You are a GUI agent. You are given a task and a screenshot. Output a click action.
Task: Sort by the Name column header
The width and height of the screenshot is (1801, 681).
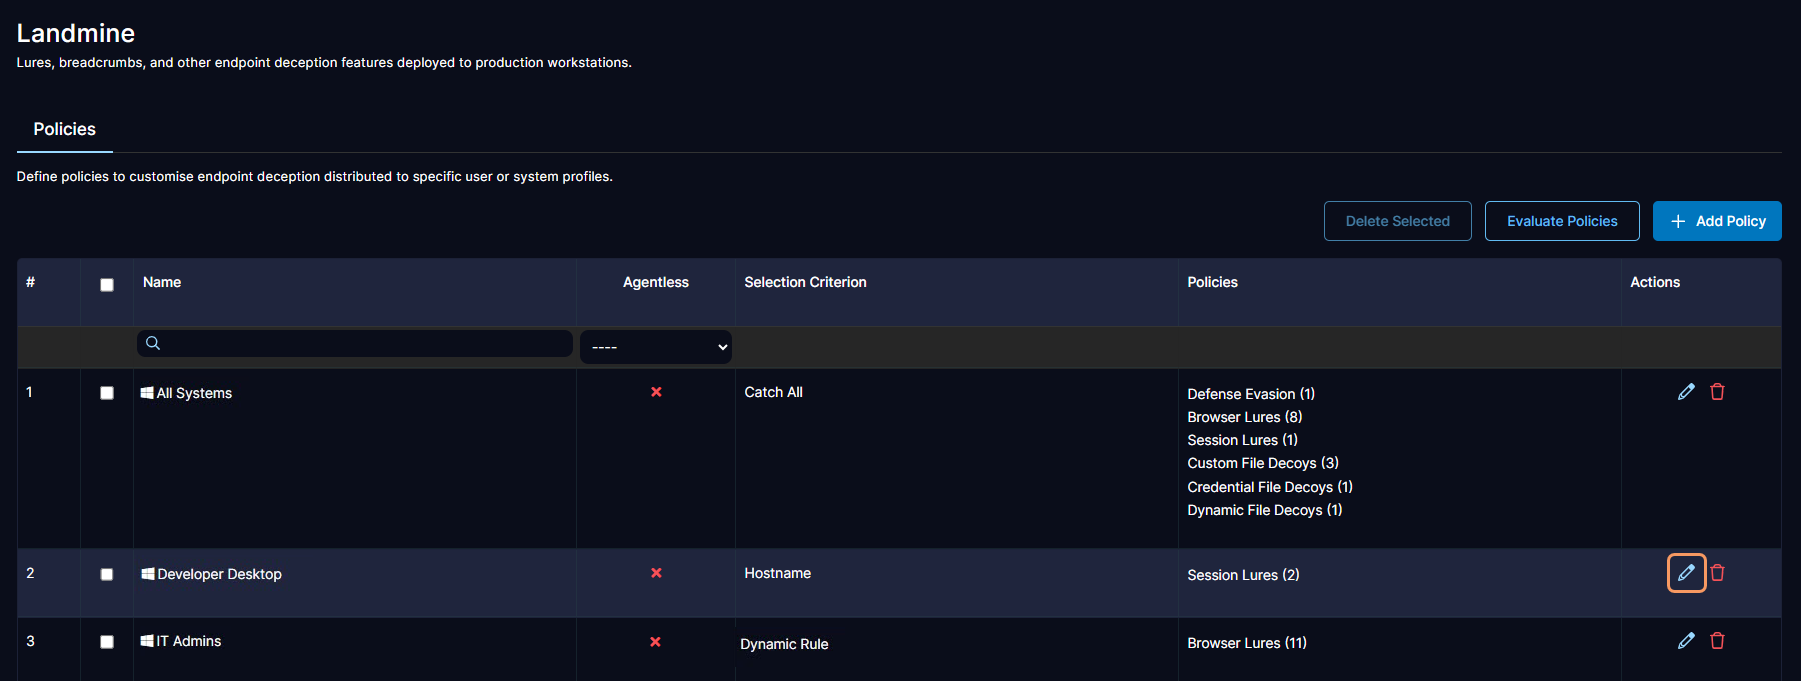tap(162, 283)
